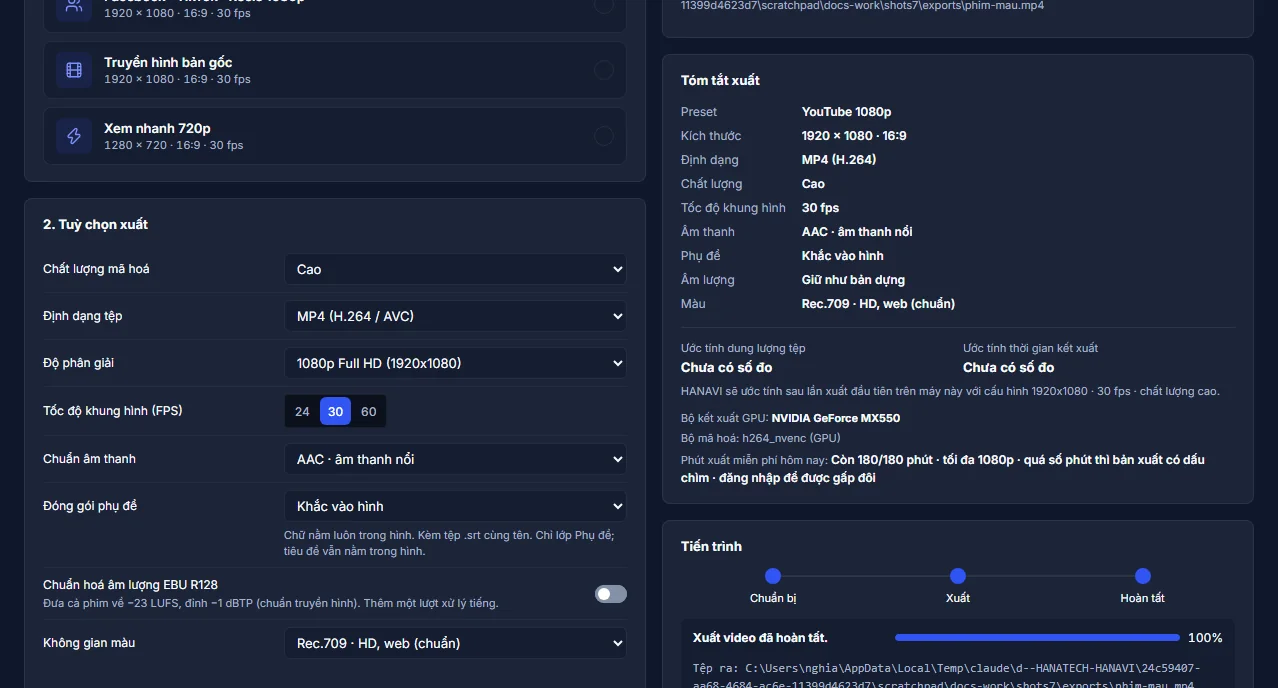Click the Chuẩn bị step dot
This screenshot has width=1278, height=688.
point(773,576)
